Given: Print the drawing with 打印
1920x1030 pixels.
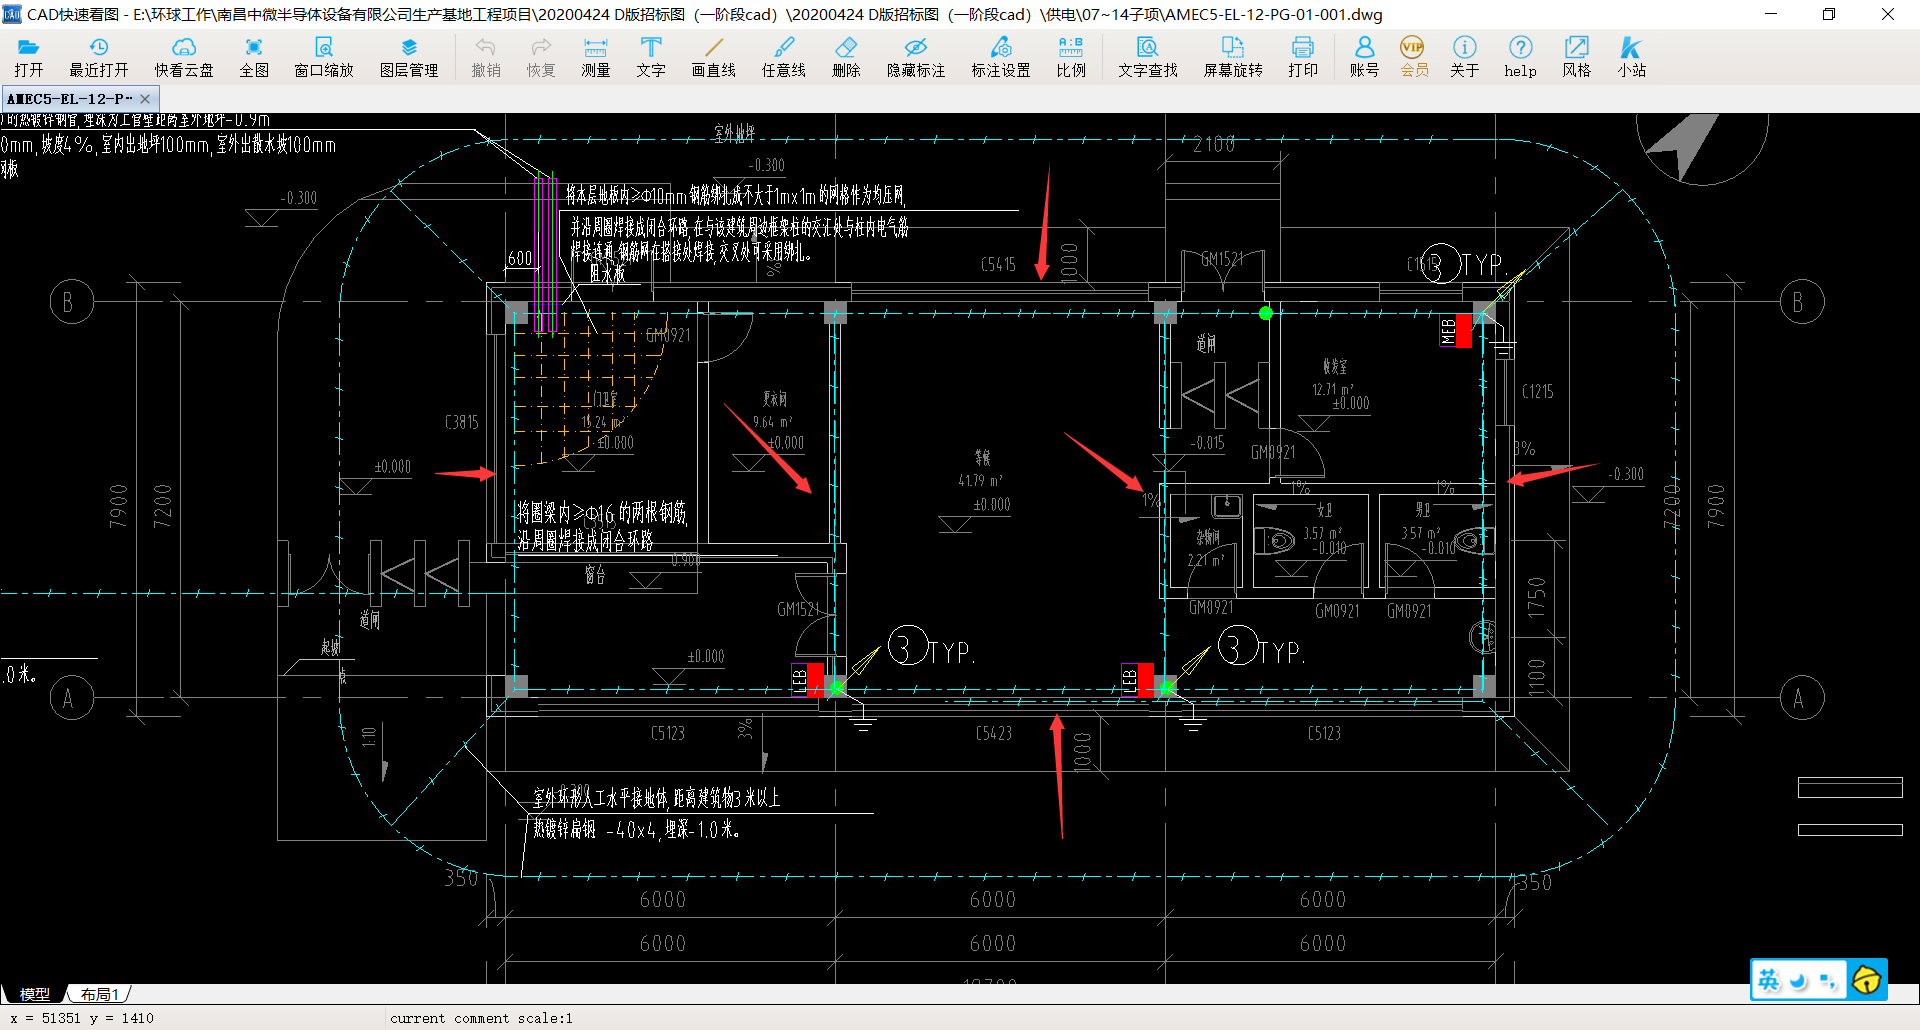Looking at the screenshot, I should (1303, 57).
